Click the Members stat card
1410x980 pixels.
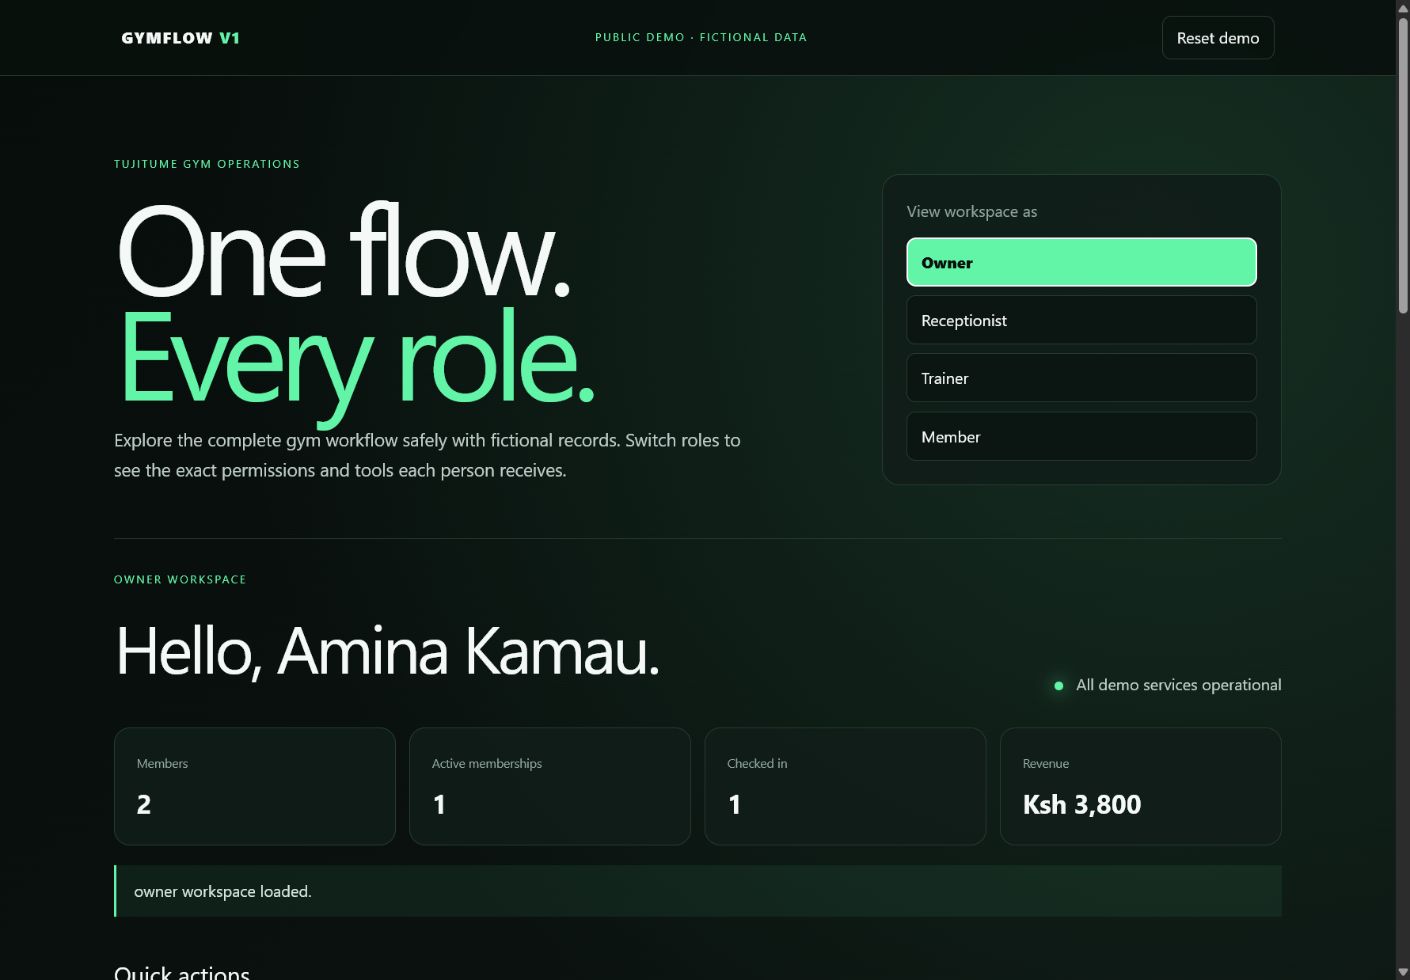point(255,786)
